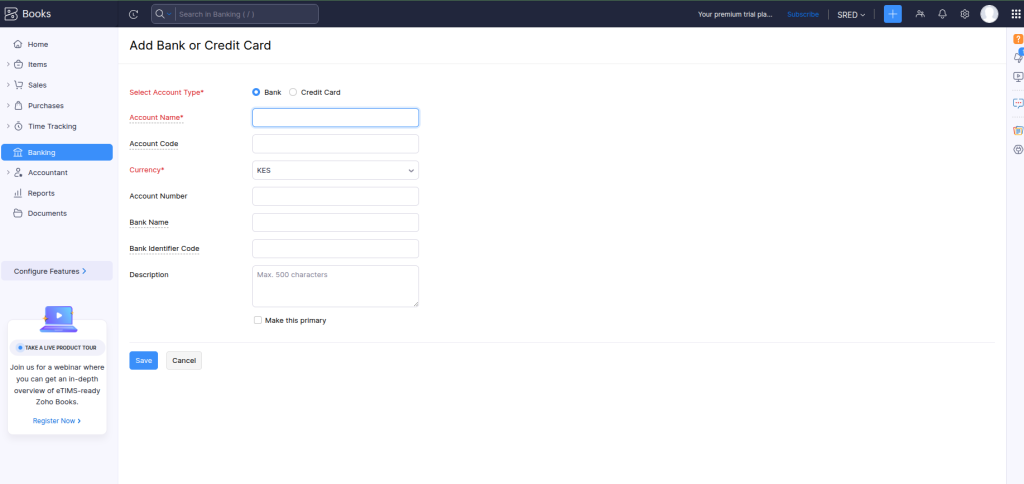Viewport: 1024px width, 484px height.
Task: Expand the Accountant menu chevron
Action: [x=8, y=172]
